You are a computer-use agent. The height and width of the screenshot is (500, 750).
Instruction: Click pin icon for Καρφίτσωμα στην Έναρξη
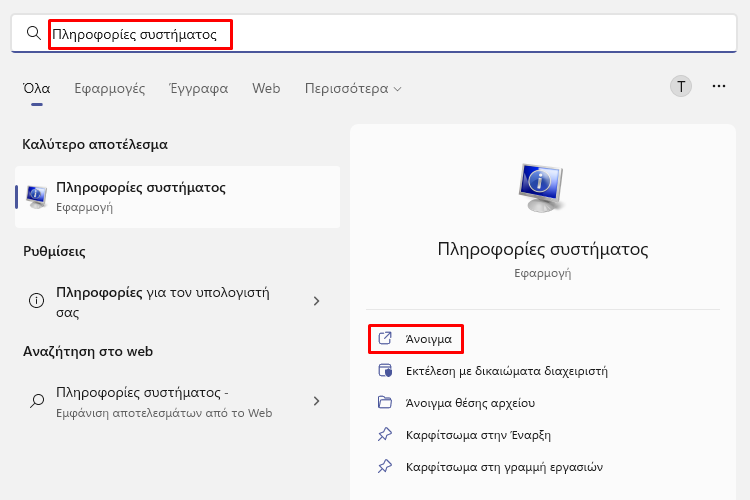[385, 434]
